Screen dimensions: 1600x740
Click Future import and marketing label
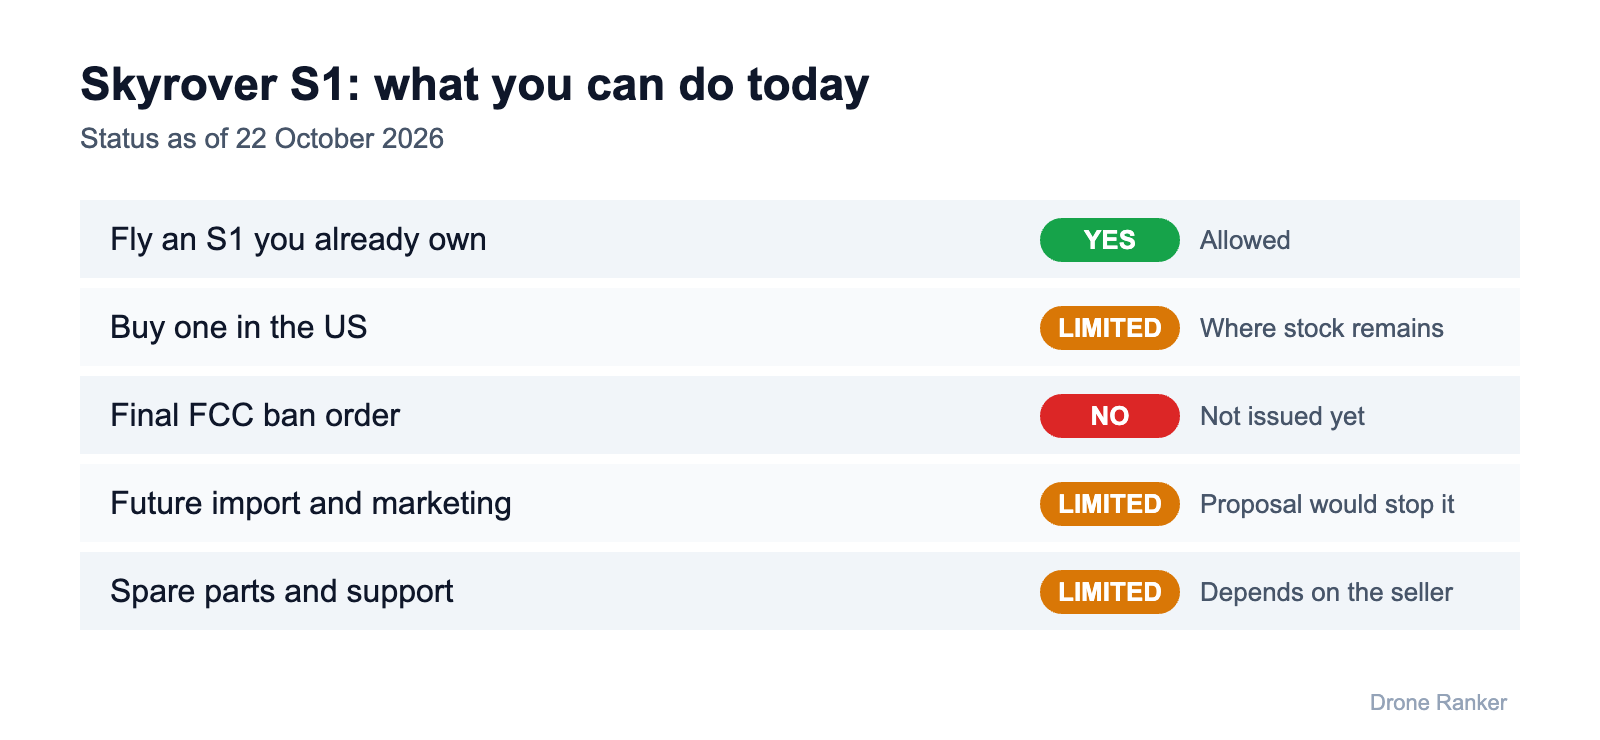tap(310, 503)
